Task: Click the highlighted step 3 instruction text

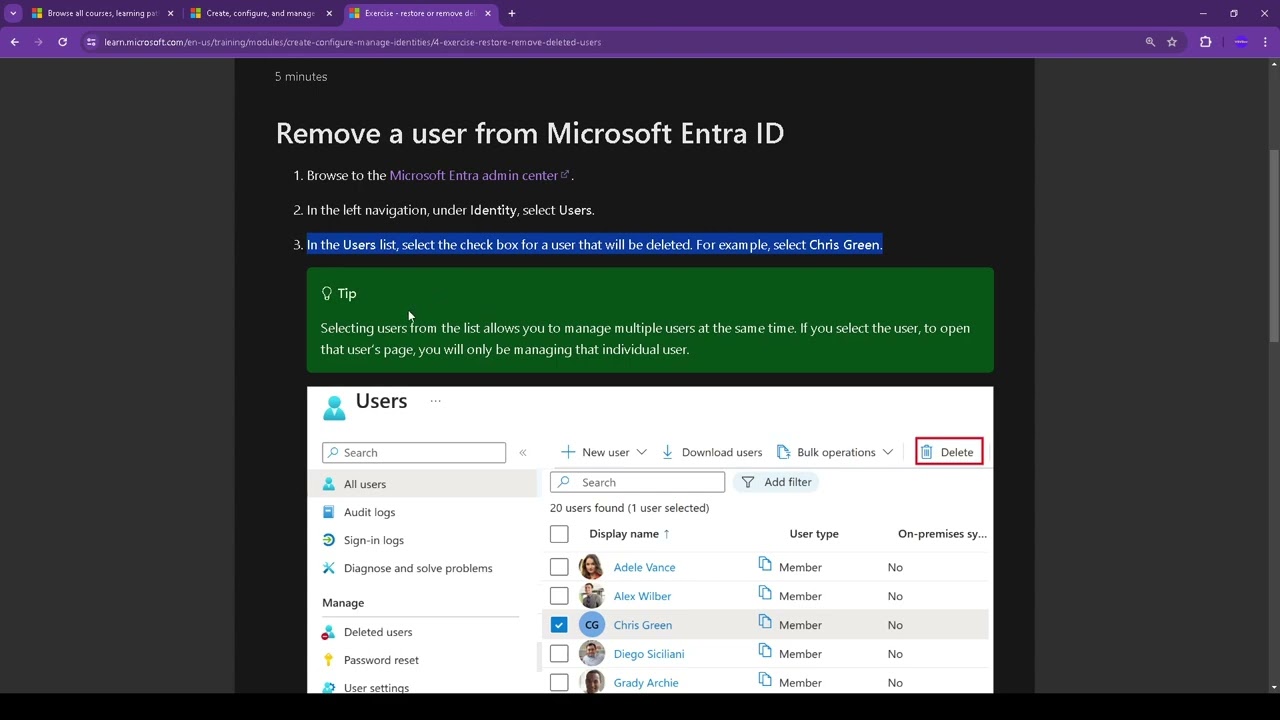Action: (594, 244)
